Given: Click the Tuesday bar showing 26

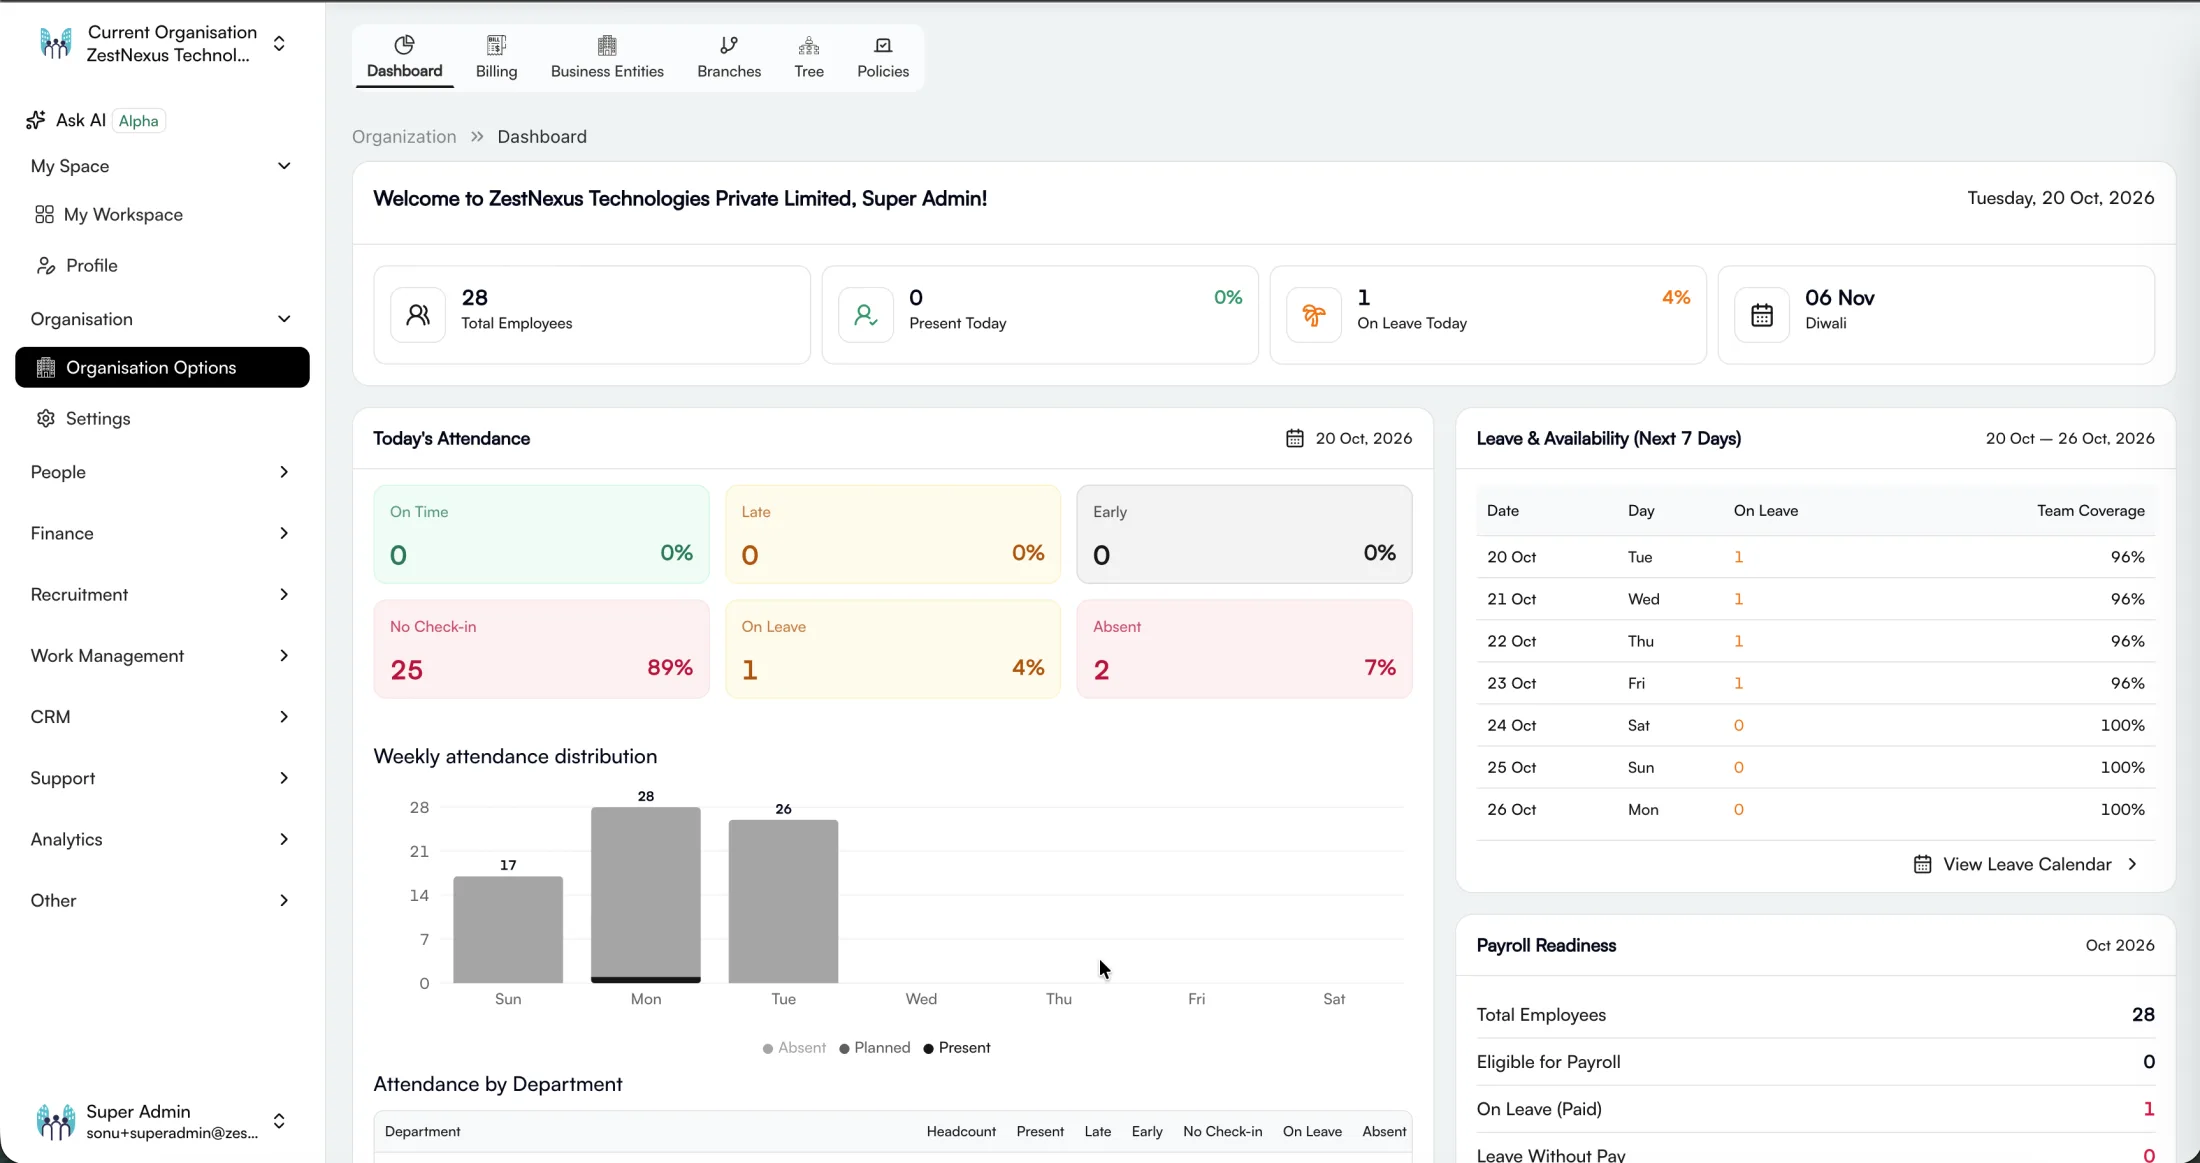Looking at the screenshot, I should pos(783,901).
